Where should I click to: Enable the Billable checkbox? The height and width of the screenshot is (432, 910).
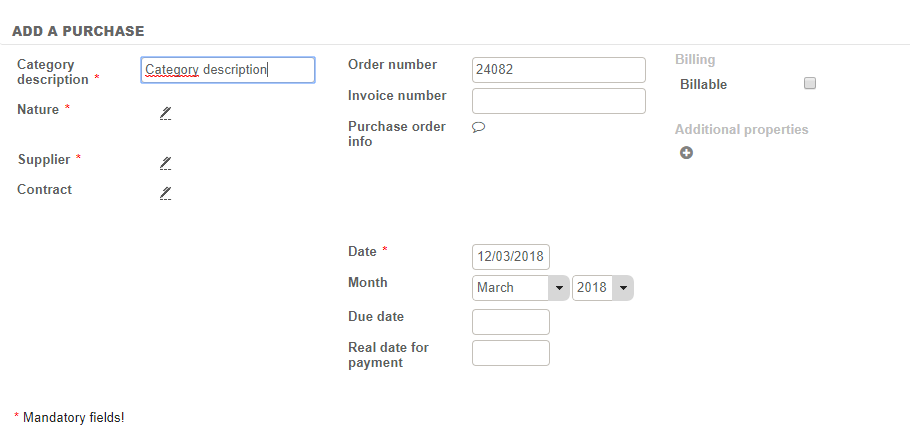[x=810, y=84]
